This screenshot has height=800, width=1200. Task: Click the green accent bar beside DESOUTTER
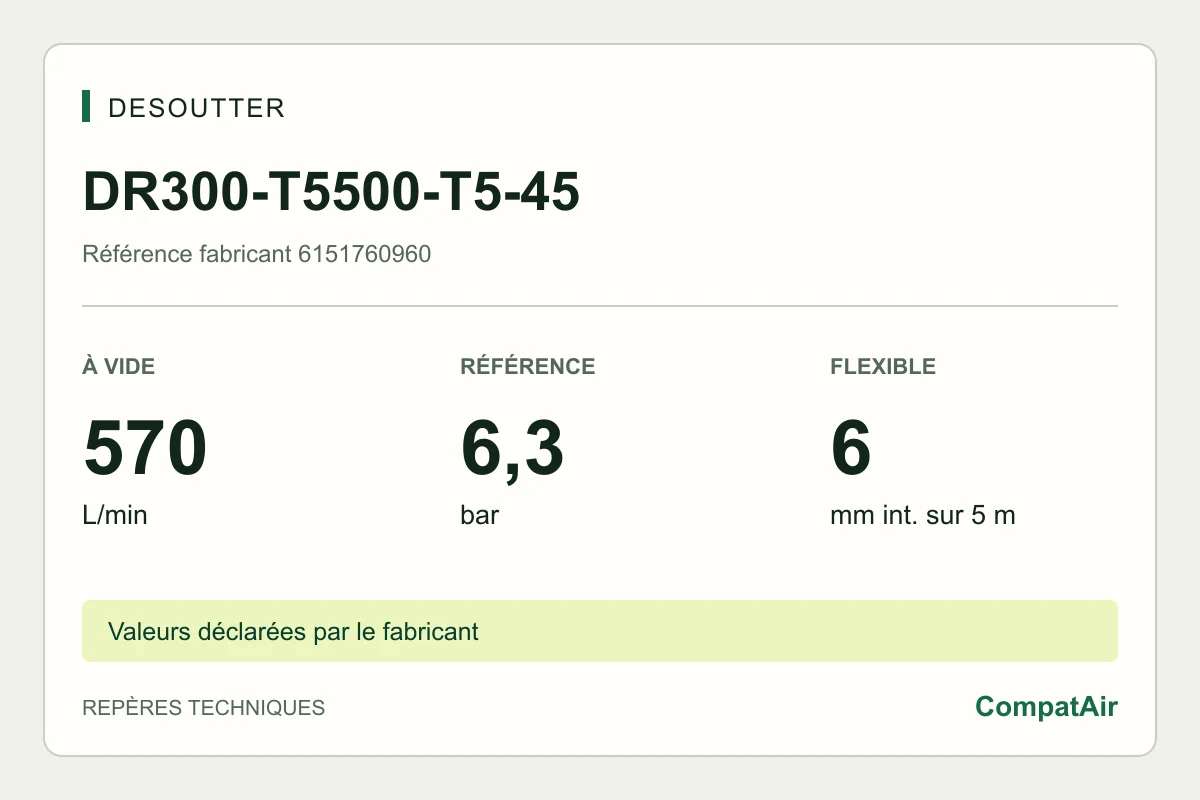(86, 106)
